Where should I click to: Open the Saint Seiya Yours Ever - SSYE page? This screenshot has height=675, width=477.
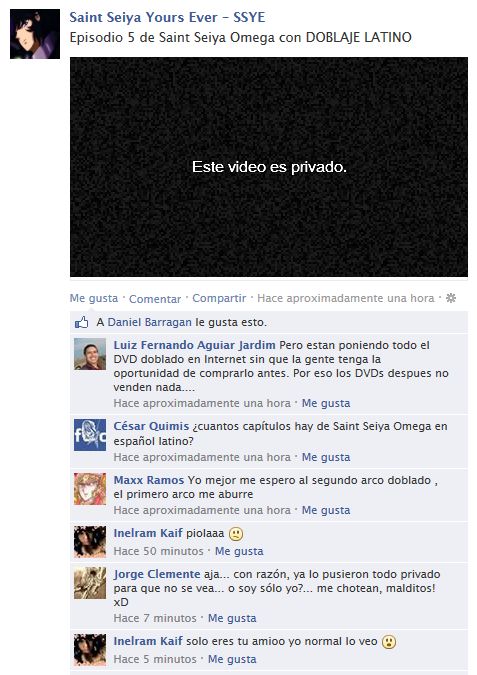tap(167, 17)
